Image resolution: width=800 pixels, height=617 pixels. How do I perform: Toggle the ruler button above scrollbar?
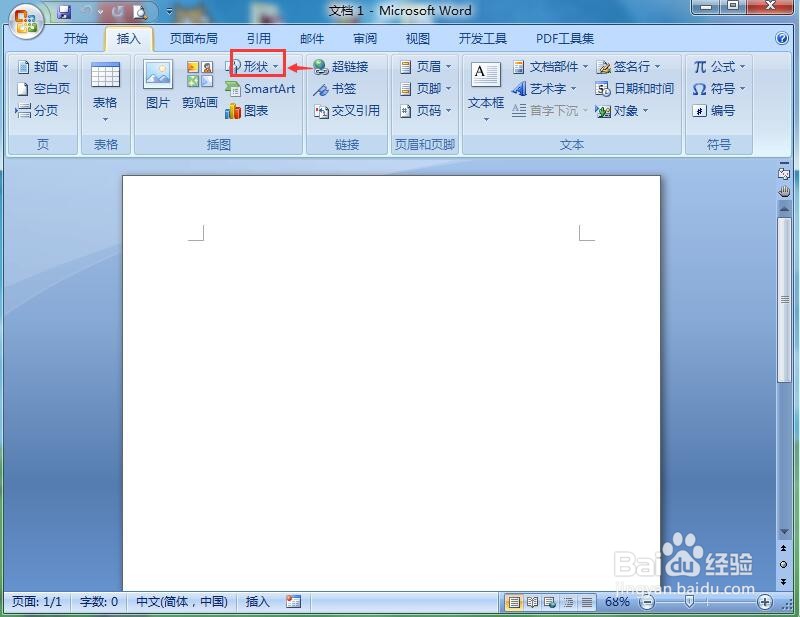pyautogui.click(x=784, y=172)
